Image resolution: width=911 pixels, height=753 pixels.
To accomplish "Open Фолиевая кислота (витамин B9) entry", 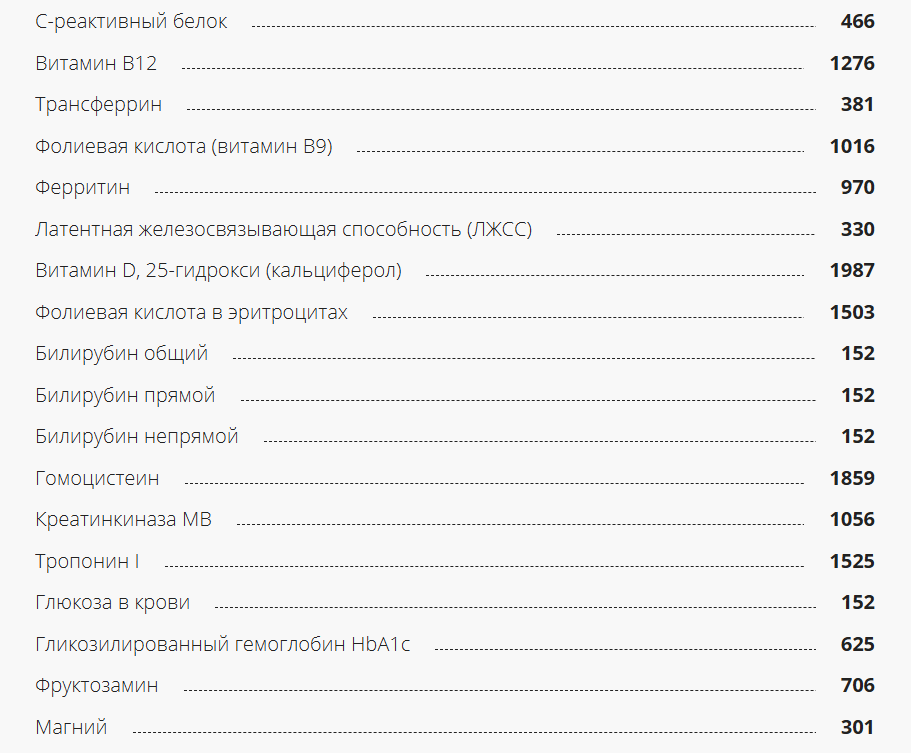I will click(183, 147).
